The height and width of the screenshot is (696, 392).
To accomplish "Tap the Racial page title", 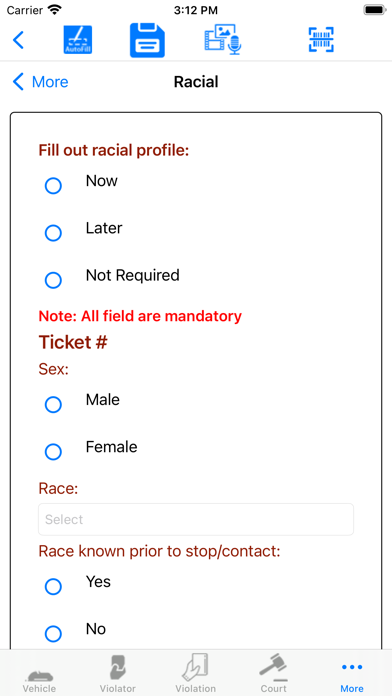I will pos(196,82).
